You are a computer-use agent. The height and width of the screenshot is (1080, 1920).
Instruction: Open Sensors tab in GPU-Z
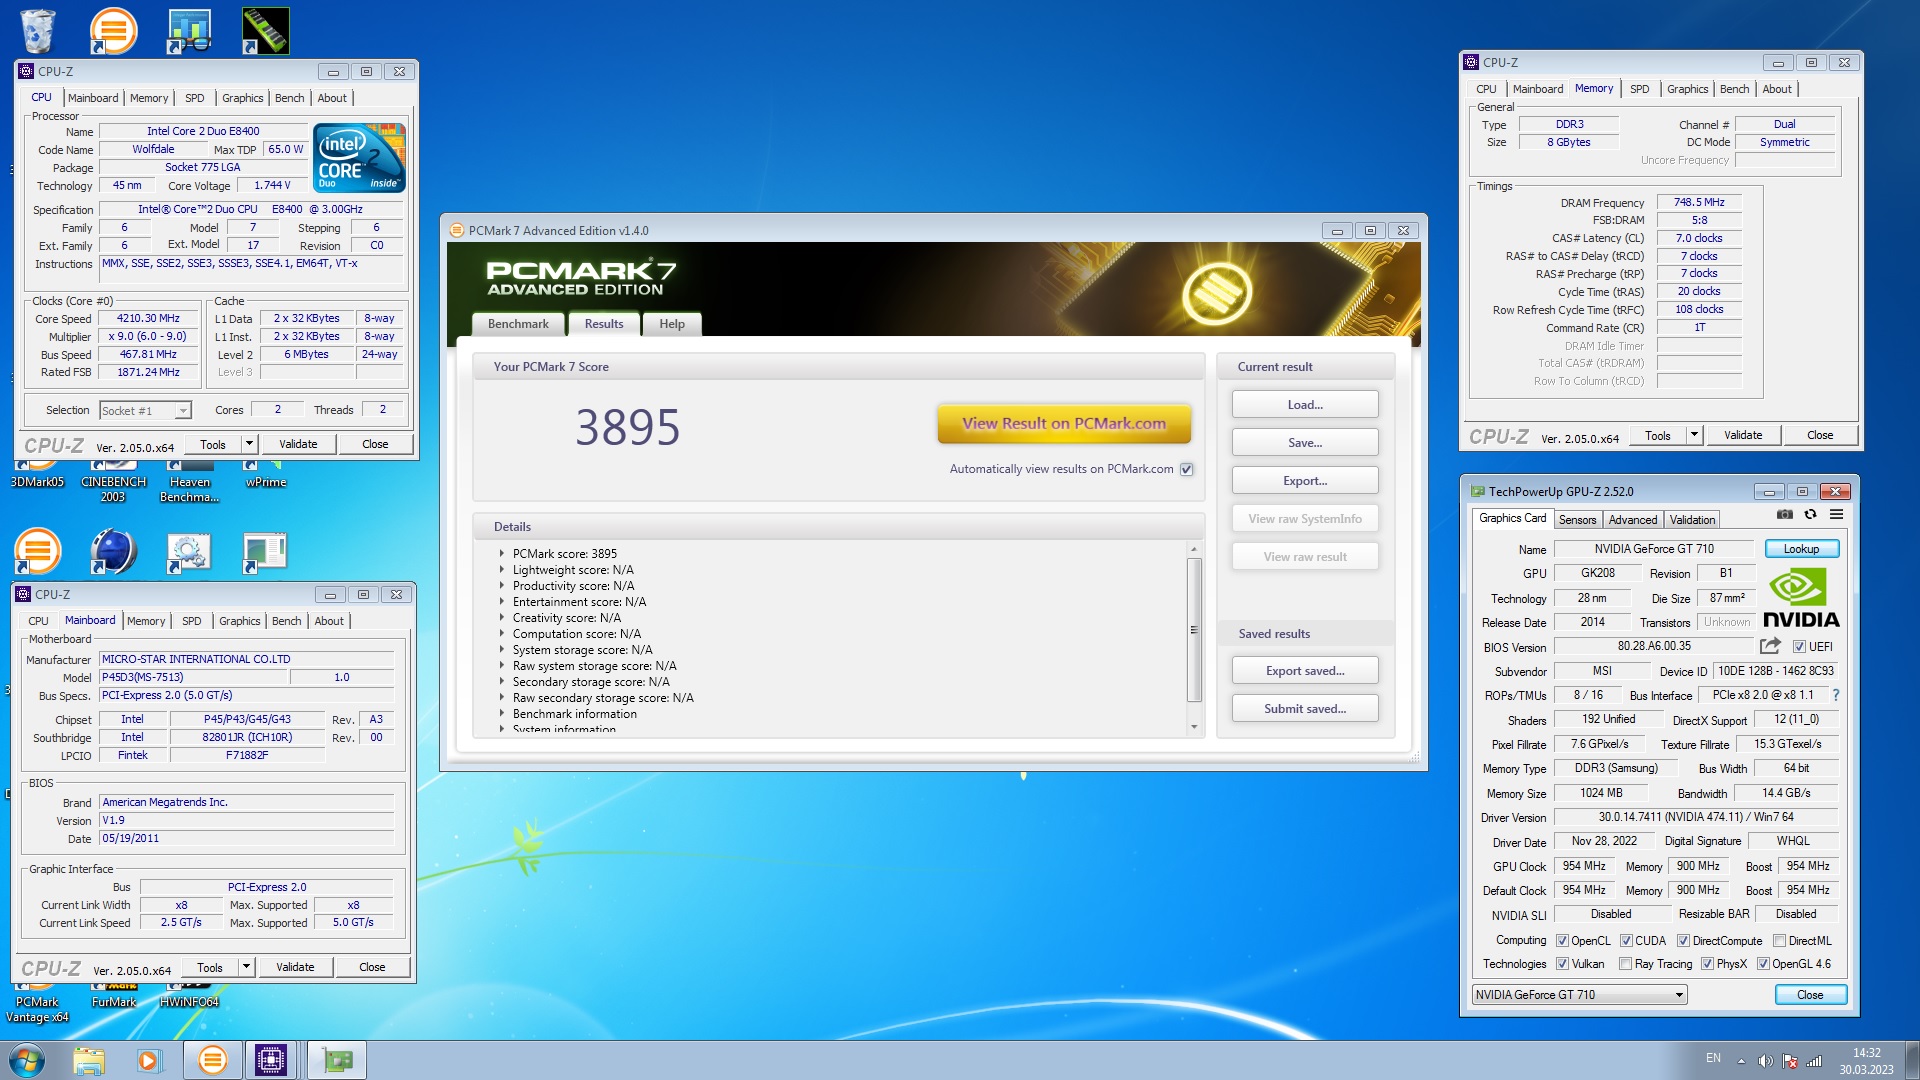(1577, 520)
